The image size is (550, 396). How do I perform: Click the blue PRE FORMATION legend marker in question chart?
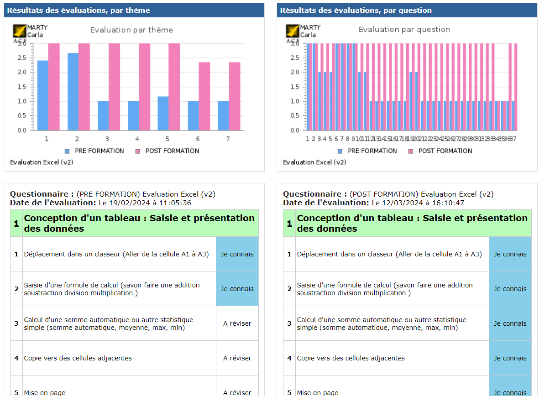[340, 151]
